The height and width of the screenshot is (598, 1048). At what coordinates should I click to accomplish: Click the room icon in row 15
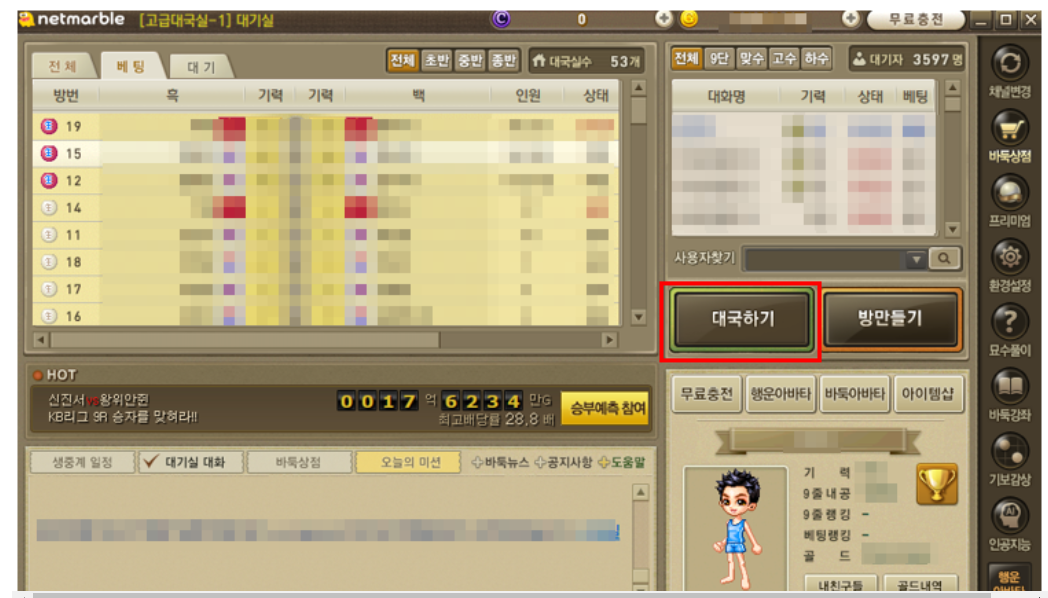(49, 154)
